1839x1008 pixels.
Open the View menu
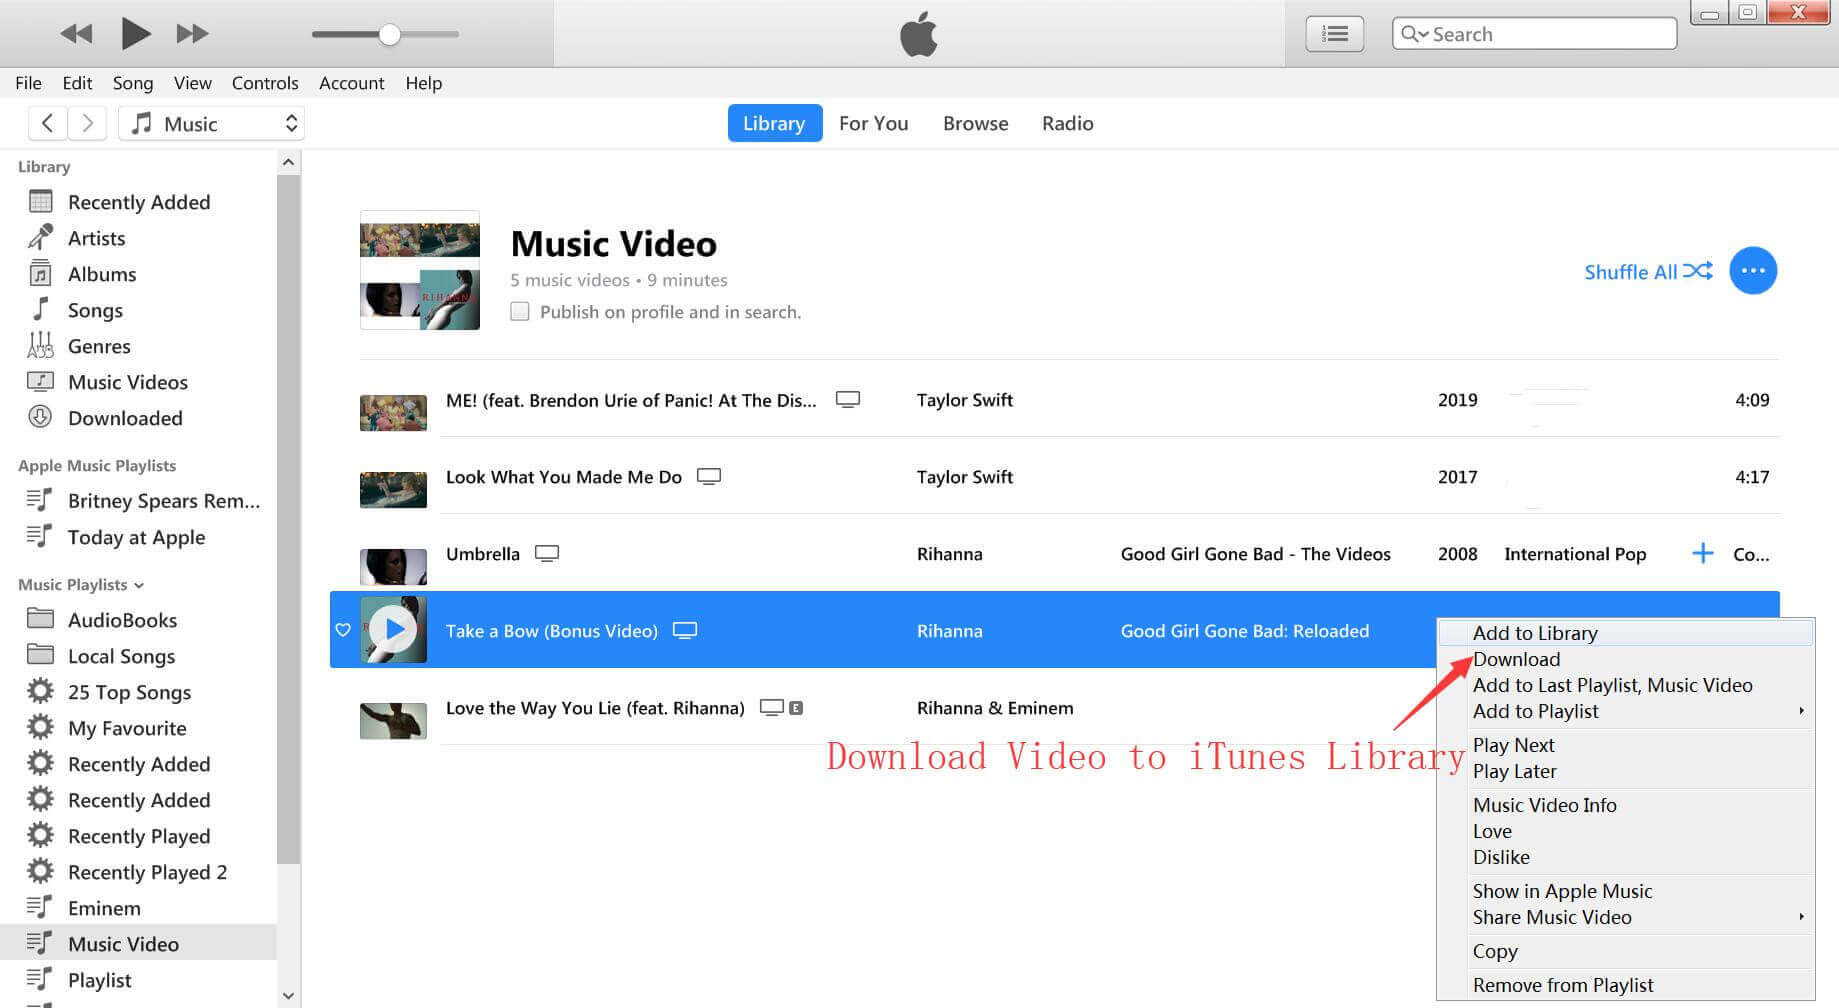(192, 83)
